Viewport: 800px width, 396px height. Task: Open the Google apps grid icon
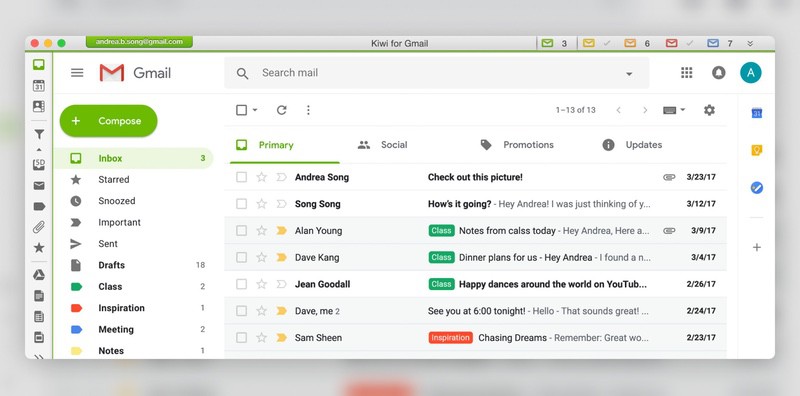(687, 72)
